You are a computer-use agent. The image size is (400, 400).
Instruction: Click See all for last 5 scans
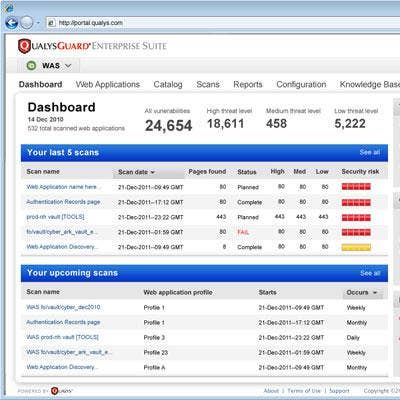click(x=369, y=152)
